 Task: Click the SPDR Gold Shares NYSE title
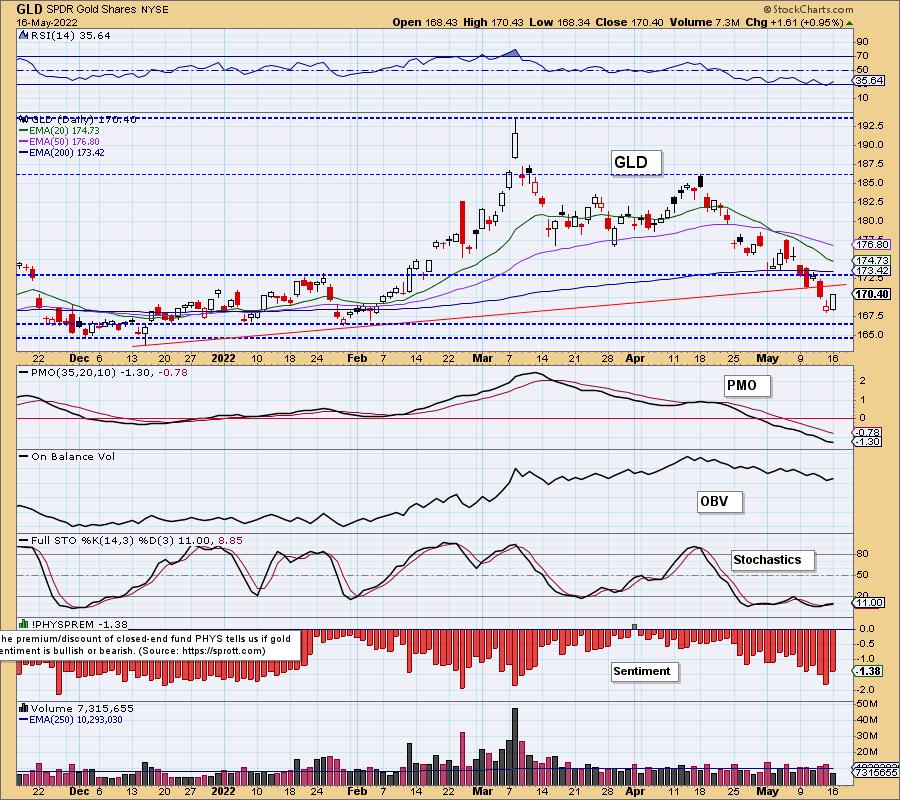[x=108, y=9]
